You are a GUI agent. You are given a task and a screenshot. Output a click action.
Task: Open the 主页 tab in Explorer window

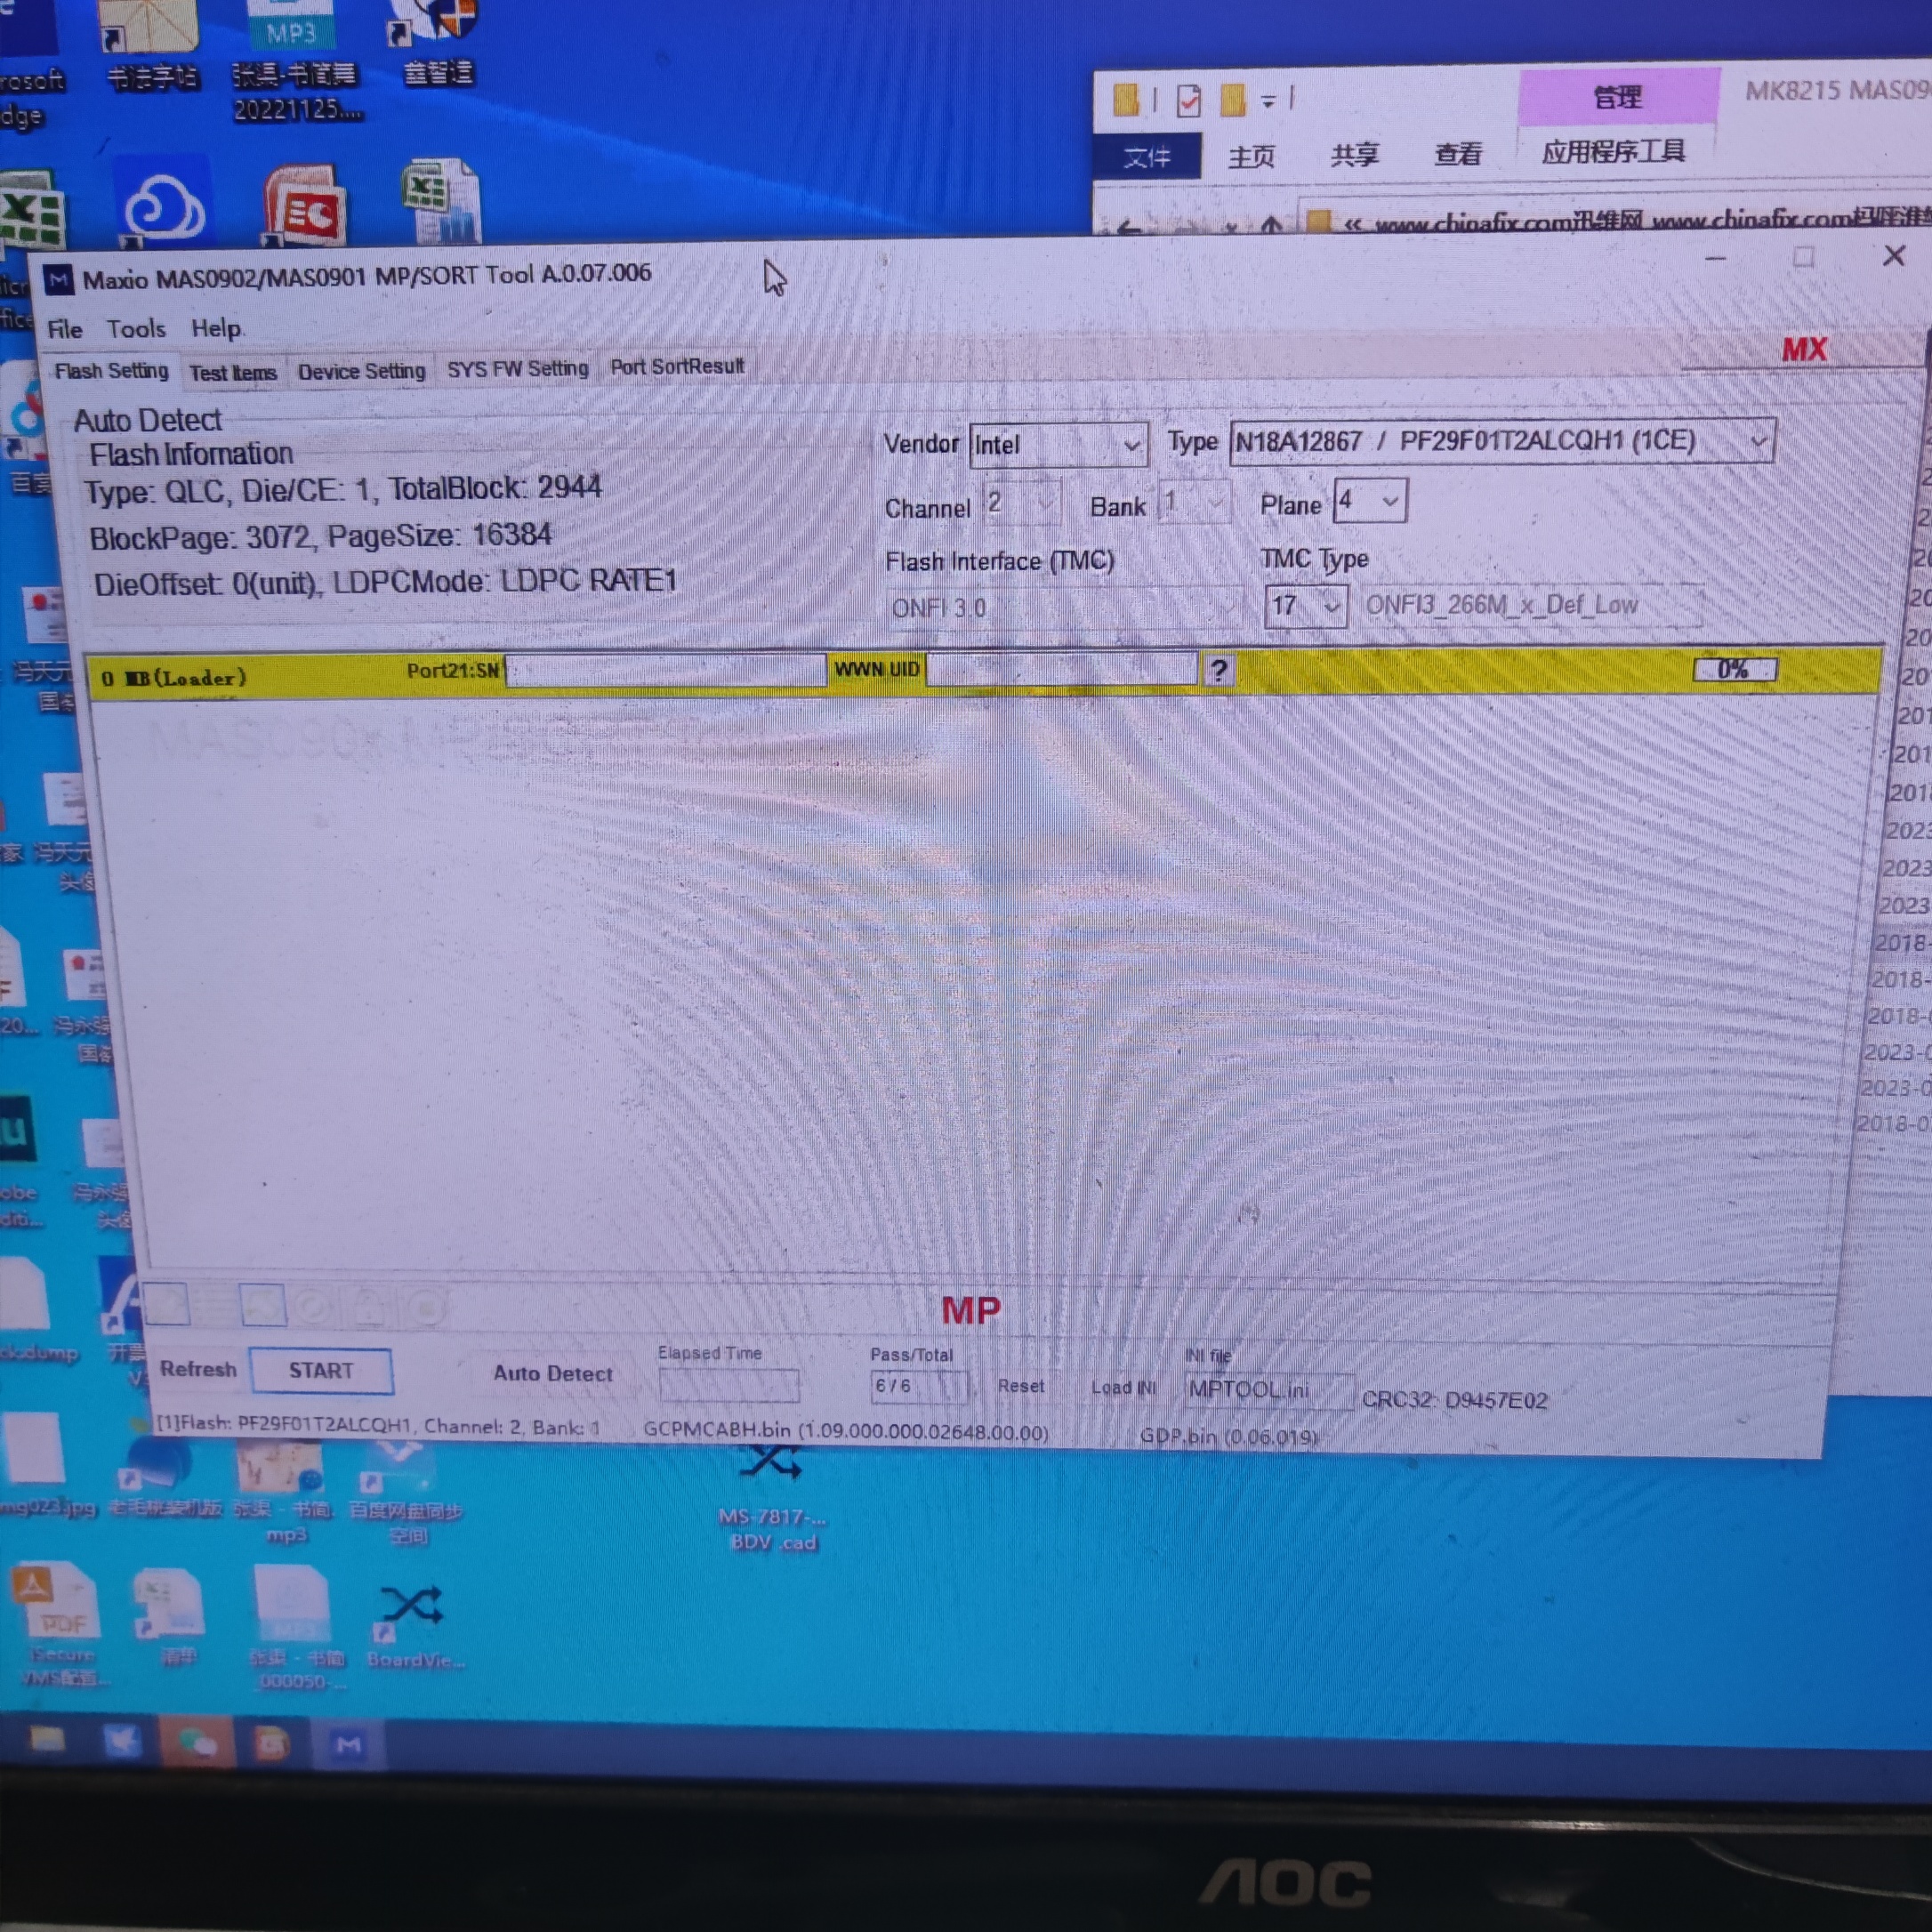pos(1252,157)
